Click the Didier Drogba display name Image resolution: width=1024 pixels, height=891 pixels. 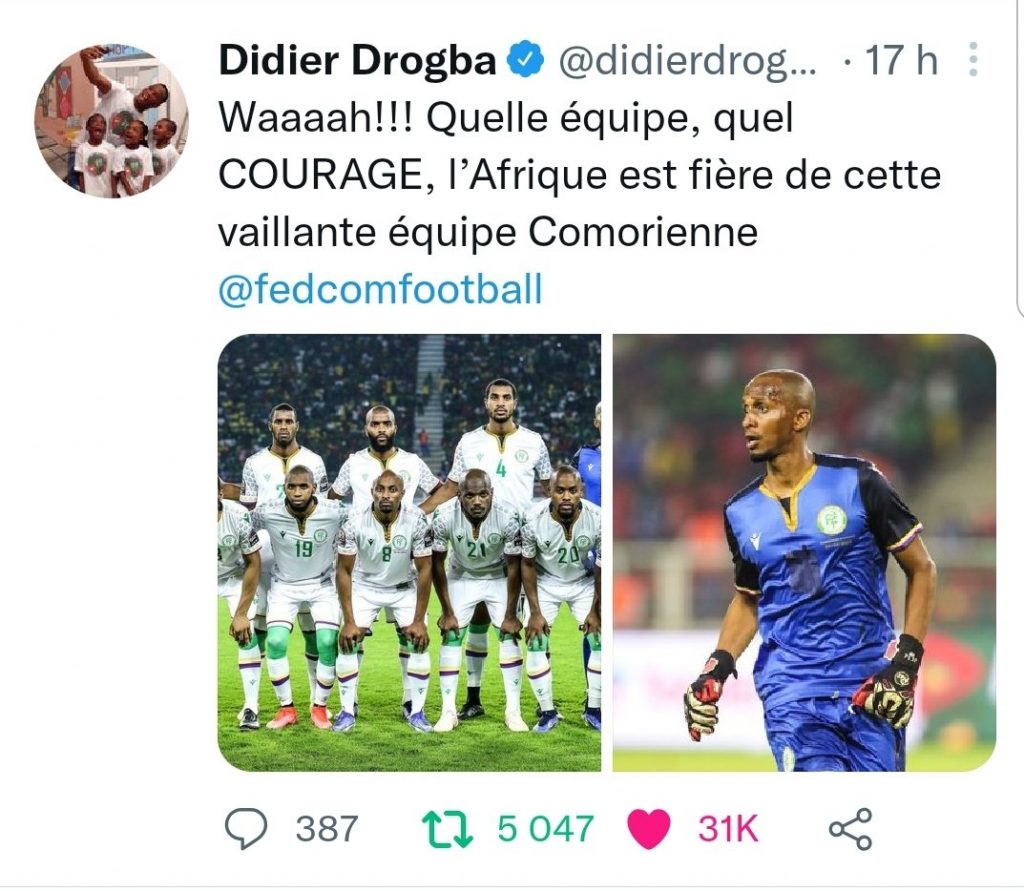pos(358,60)
